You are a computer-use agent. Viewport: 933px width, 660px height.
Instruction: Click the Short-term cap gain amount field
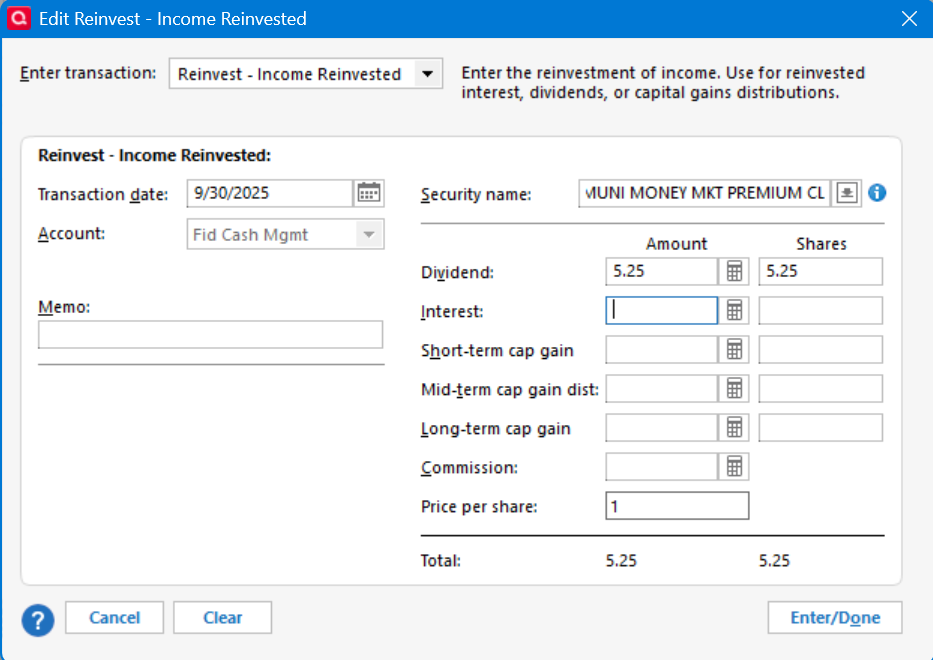point(662,350)
